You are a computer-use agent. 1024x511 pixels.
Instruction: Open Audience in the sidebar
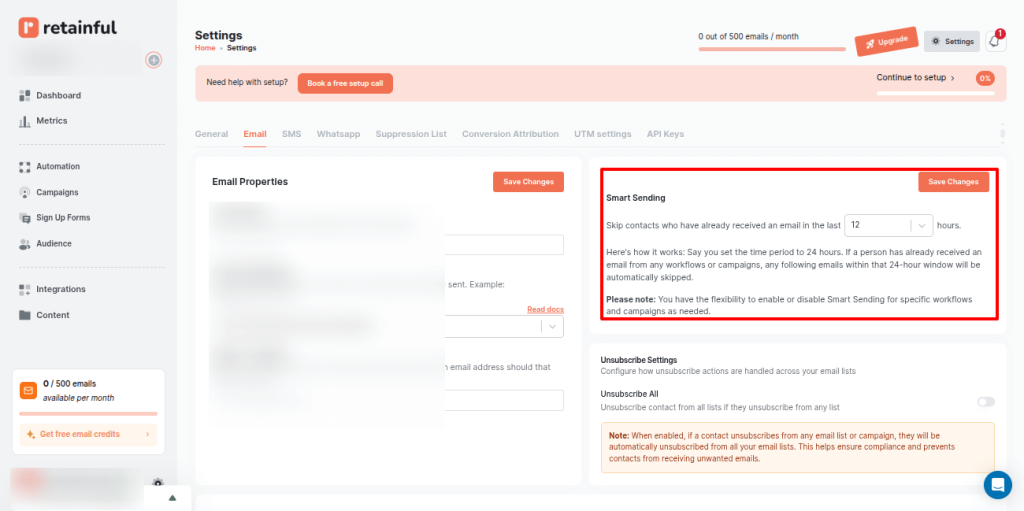[x=54, y=244]
